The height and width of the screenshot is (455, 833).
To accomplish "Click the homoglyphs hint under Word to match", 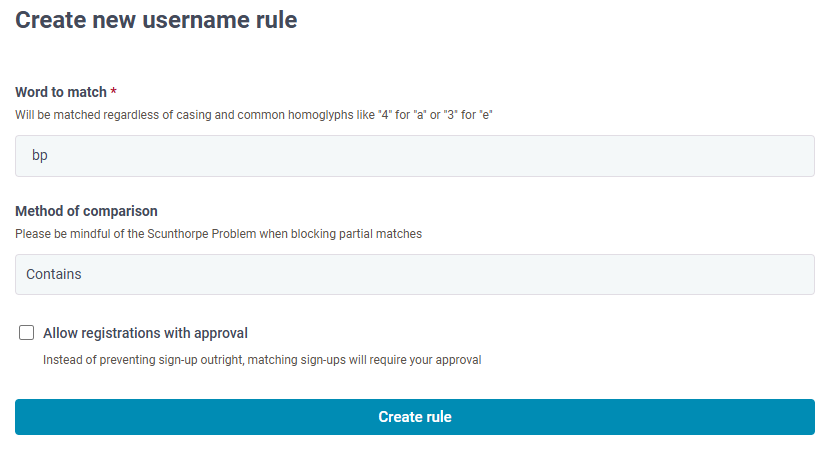I will tap(253, 115).
